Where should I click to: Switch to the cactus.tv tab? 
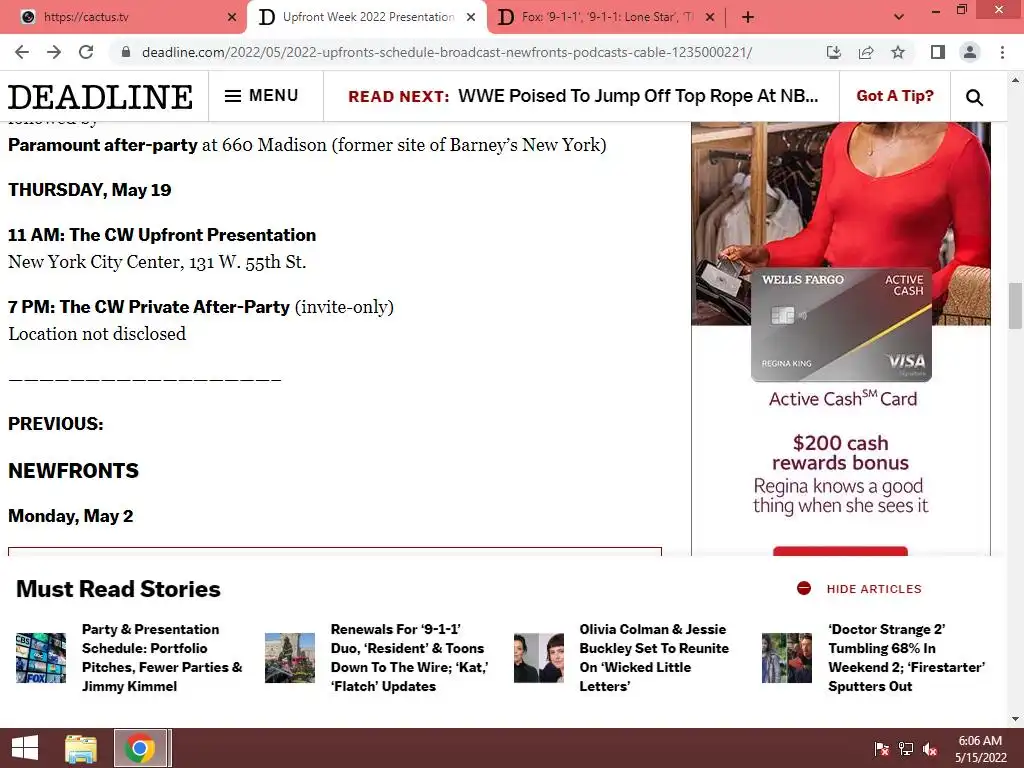coord(123,17)
